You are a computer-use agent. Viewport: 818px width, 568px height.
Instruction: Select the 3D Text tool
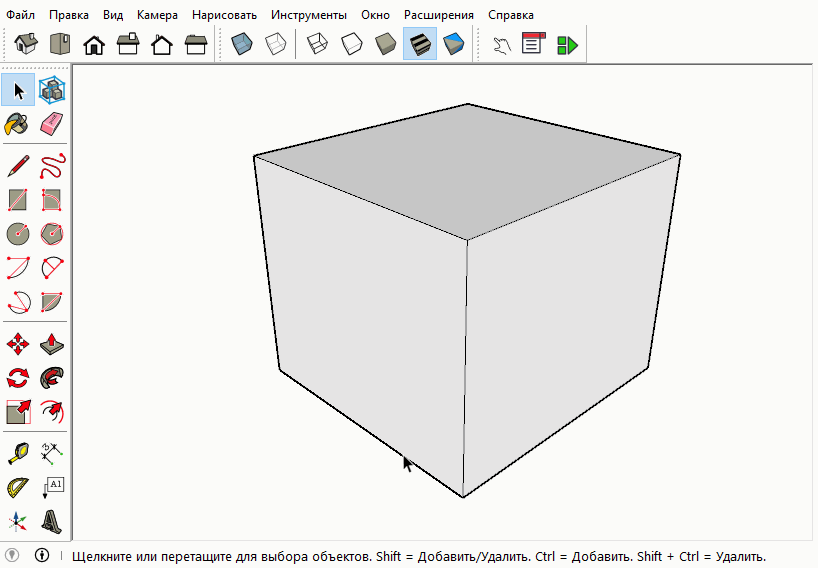[52, 522]
